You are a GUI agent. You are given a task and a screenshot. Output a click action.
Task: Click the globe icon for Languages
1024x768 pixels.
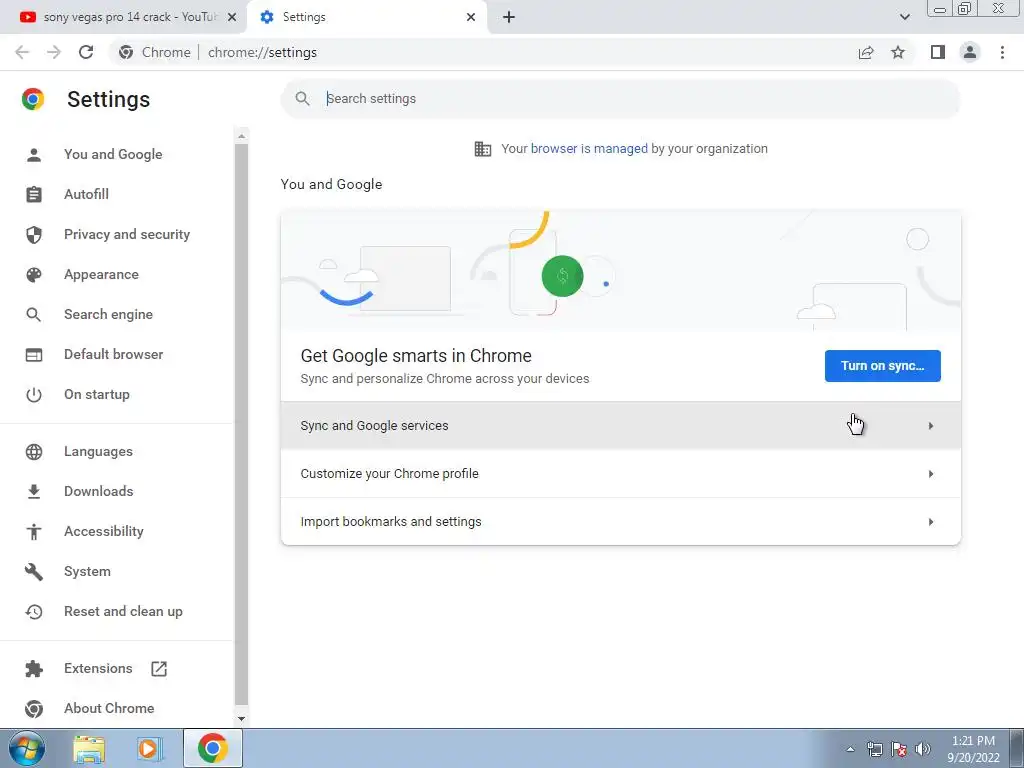click(33, 451)
